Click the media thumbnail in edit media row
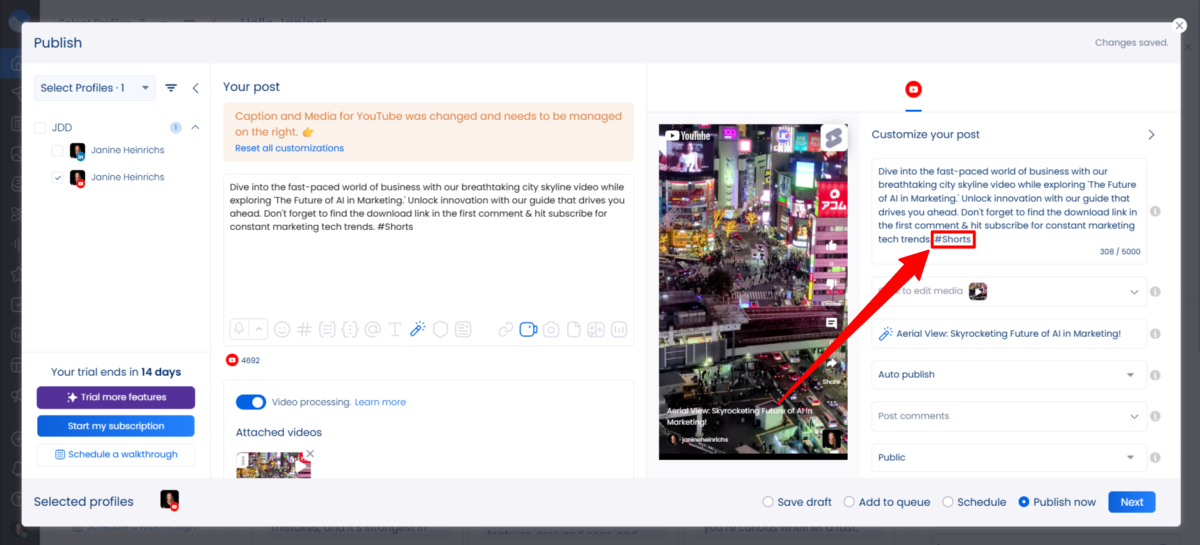Screen dimensions: 1200x545 [978, 291]
